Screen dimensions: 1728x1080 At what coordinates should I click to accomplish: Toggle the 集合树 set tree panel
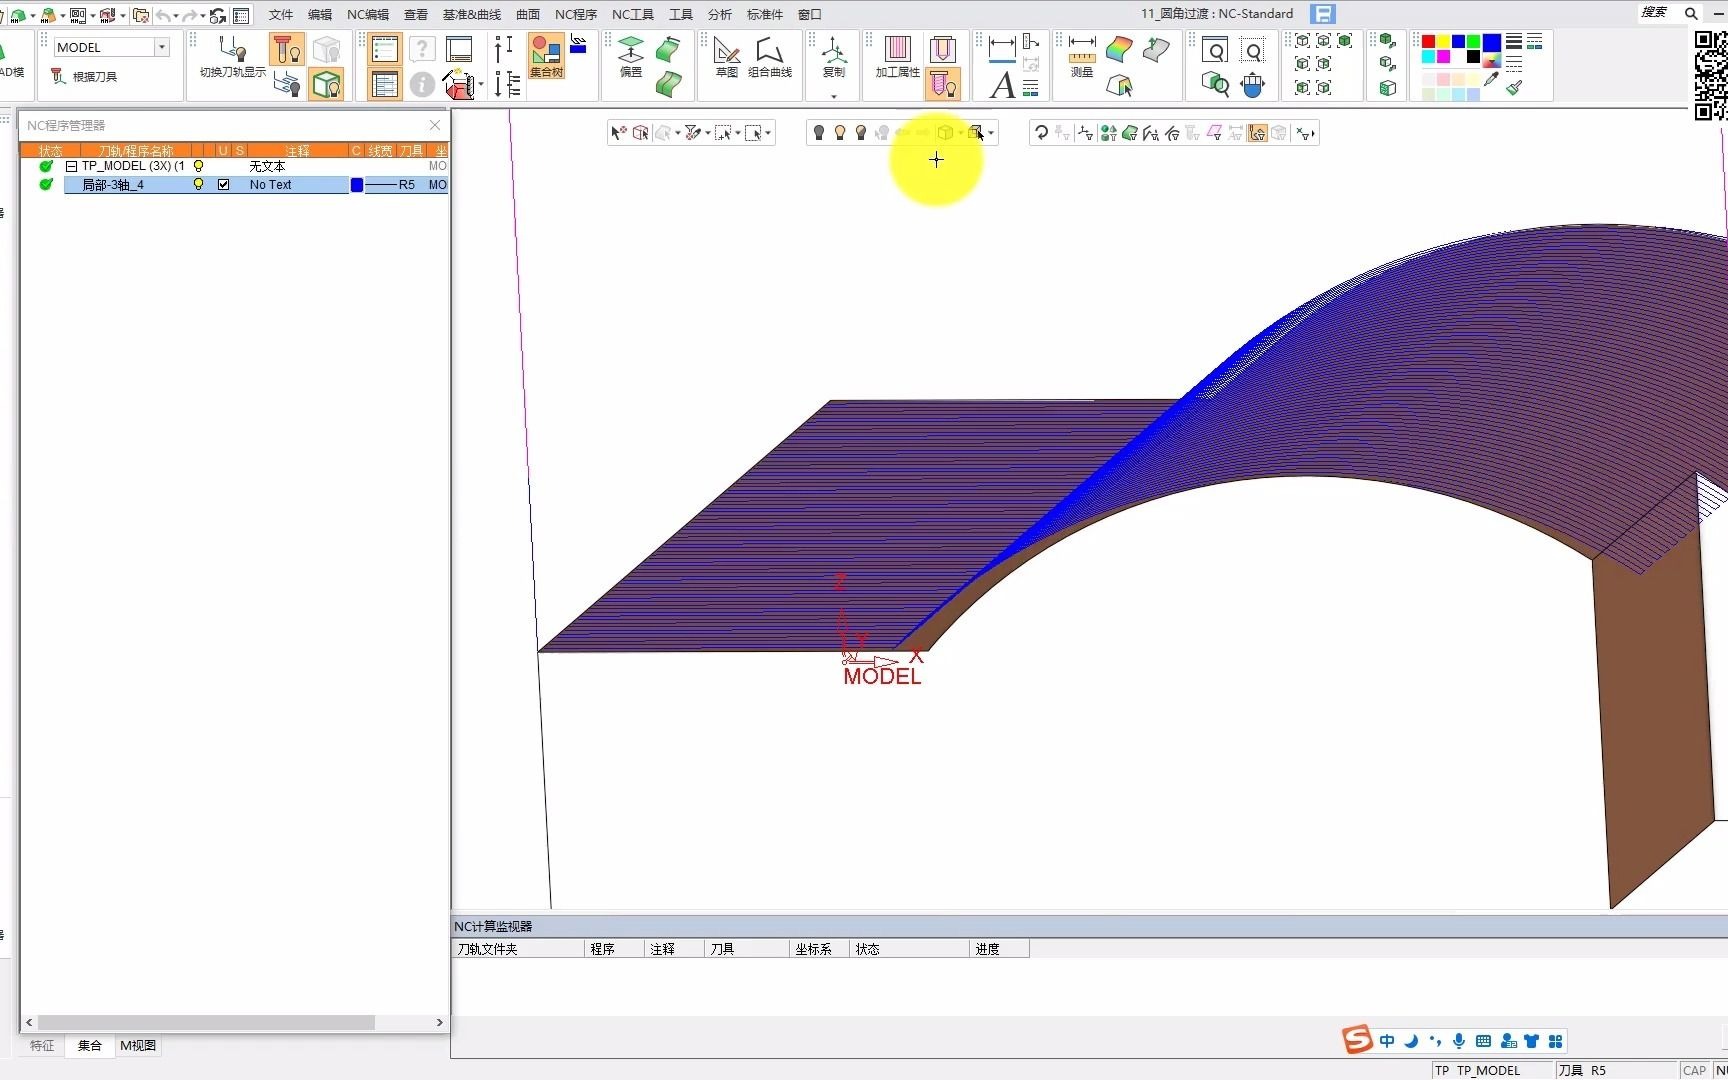pos(546,56)
